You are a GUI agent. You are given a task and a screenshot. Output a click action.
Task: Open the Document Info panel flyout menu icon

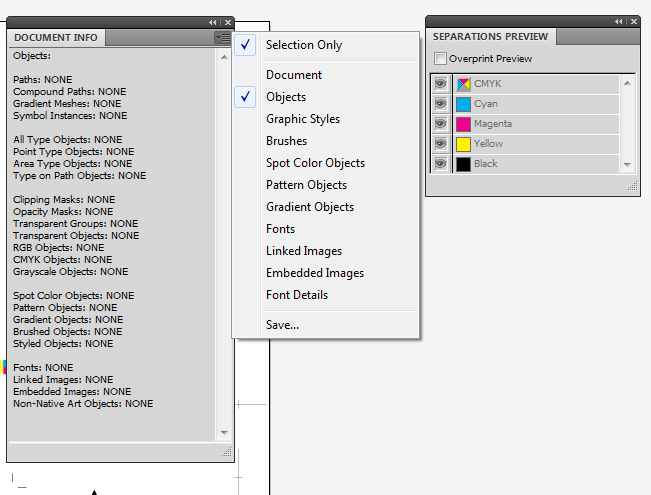223,38
